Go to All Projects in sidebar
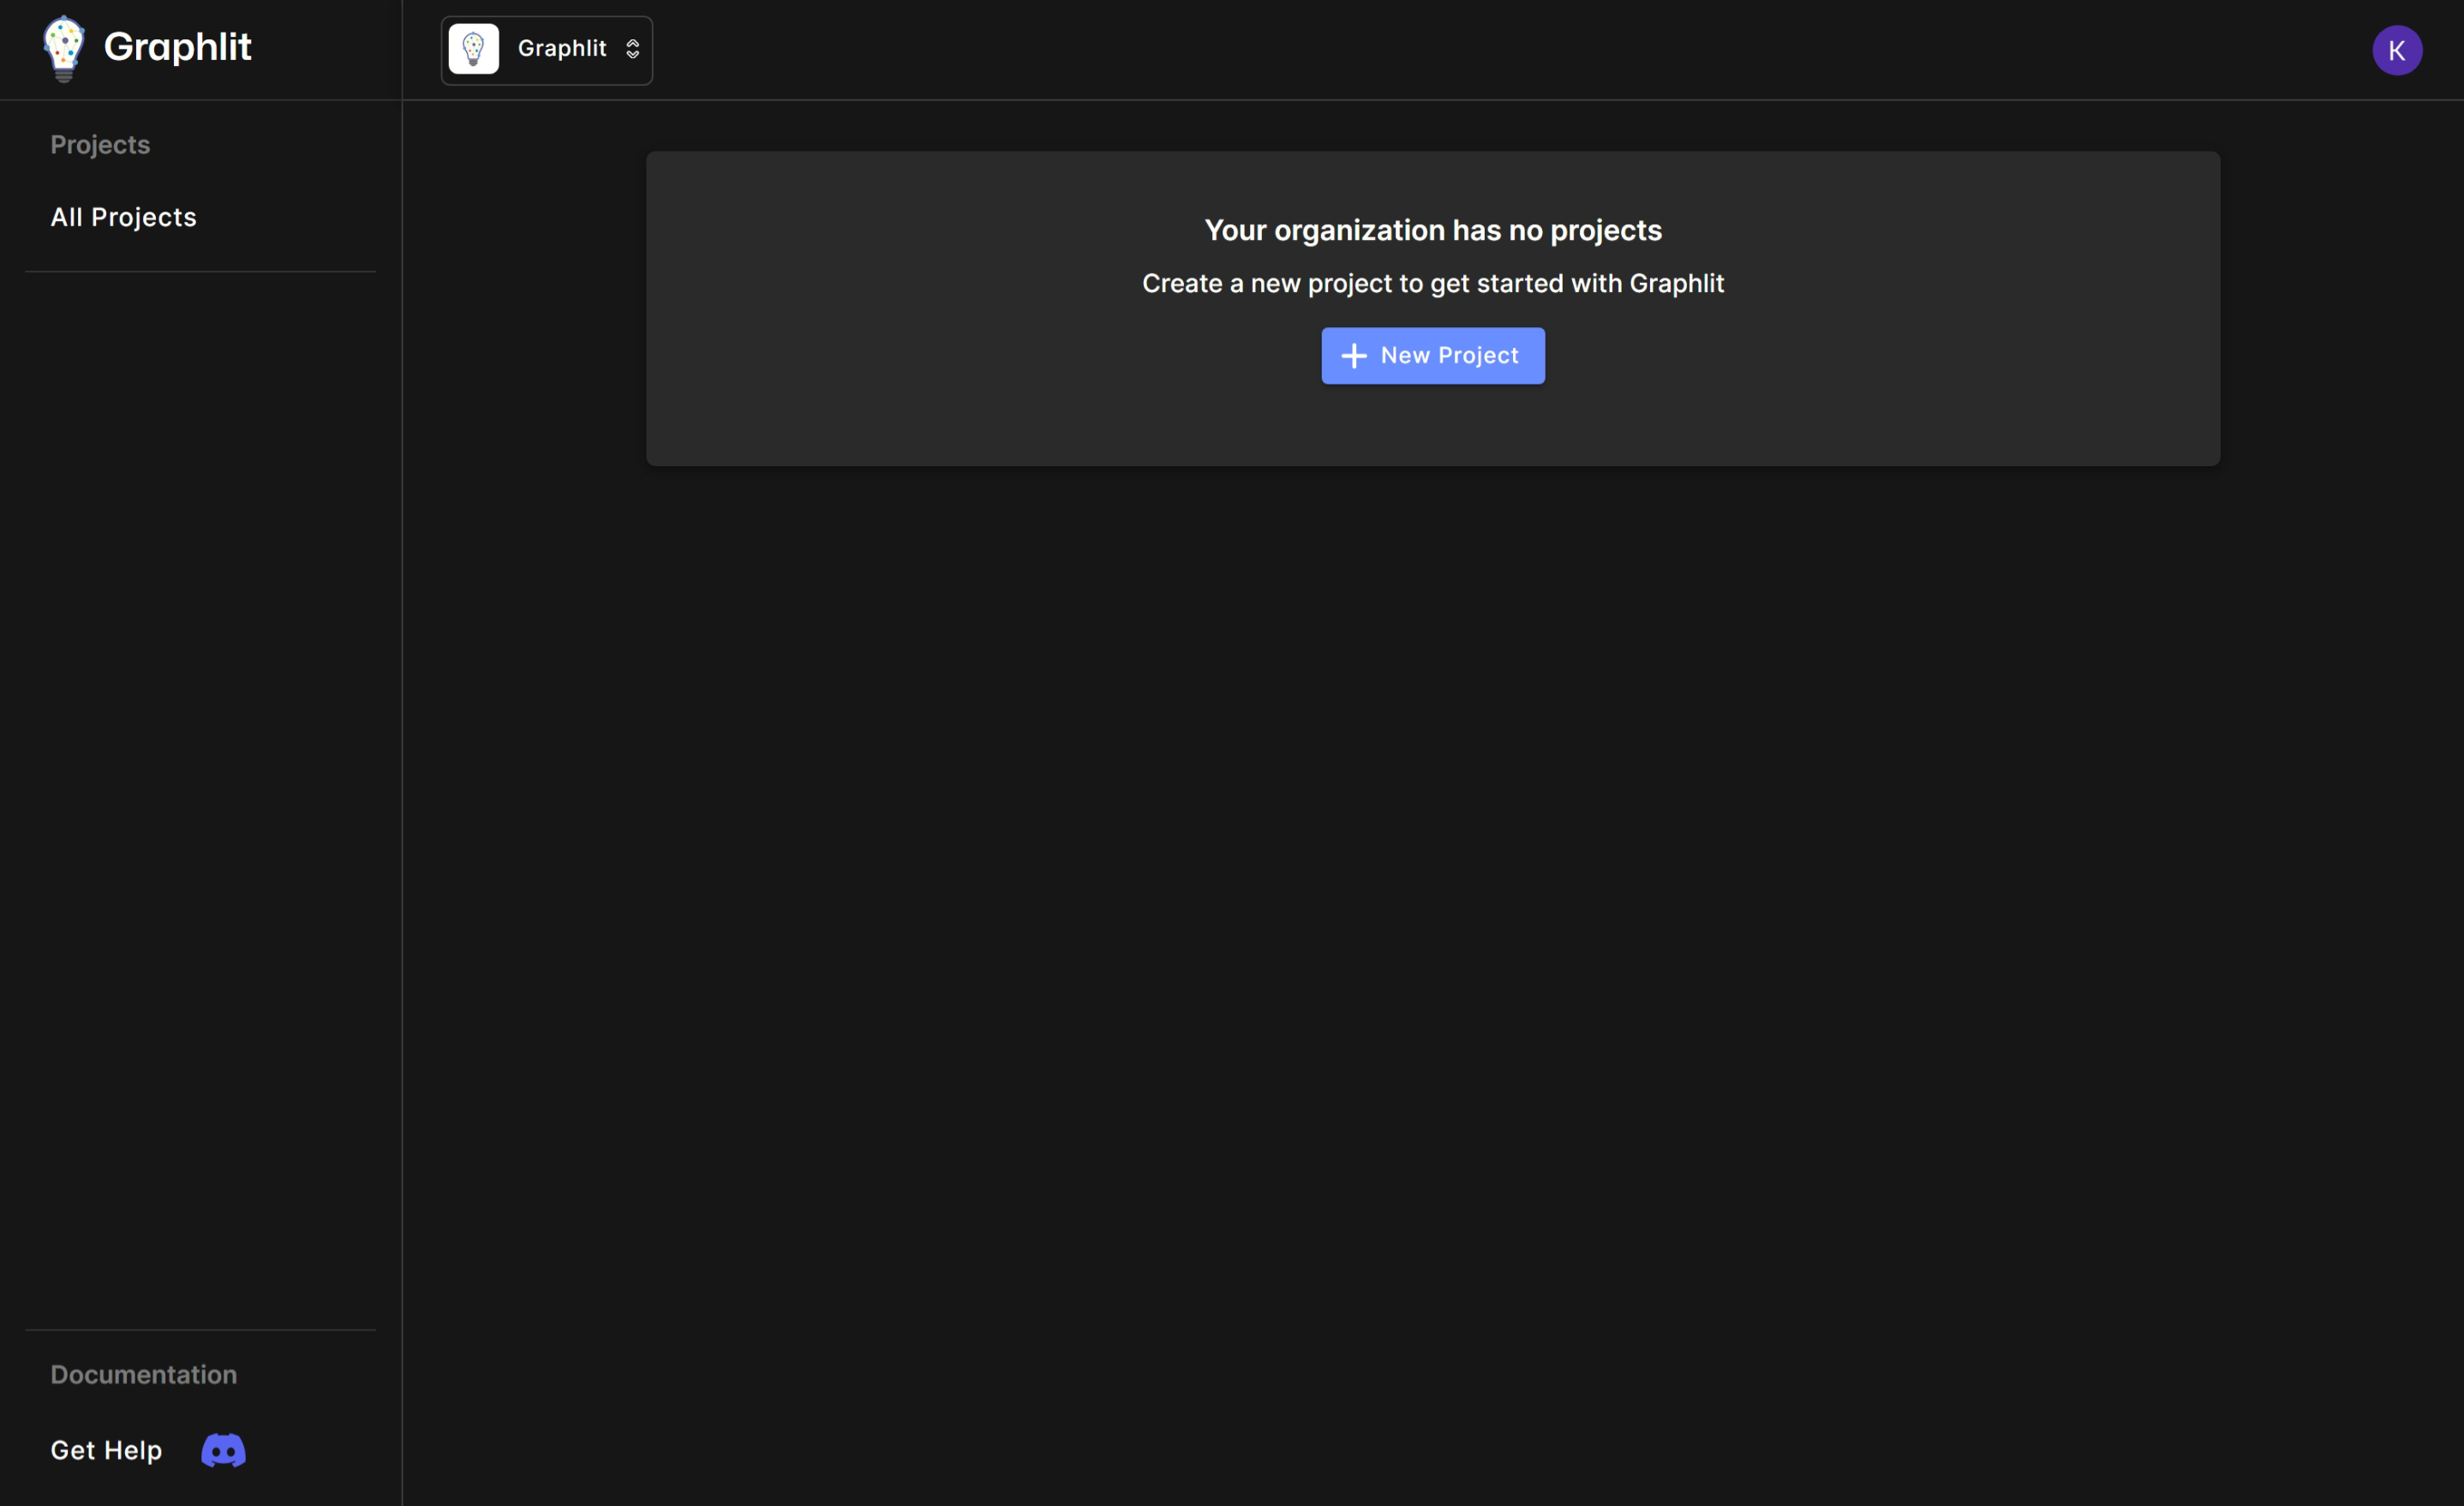This screenshot has width=2464, height=1506. coord(123,217)
